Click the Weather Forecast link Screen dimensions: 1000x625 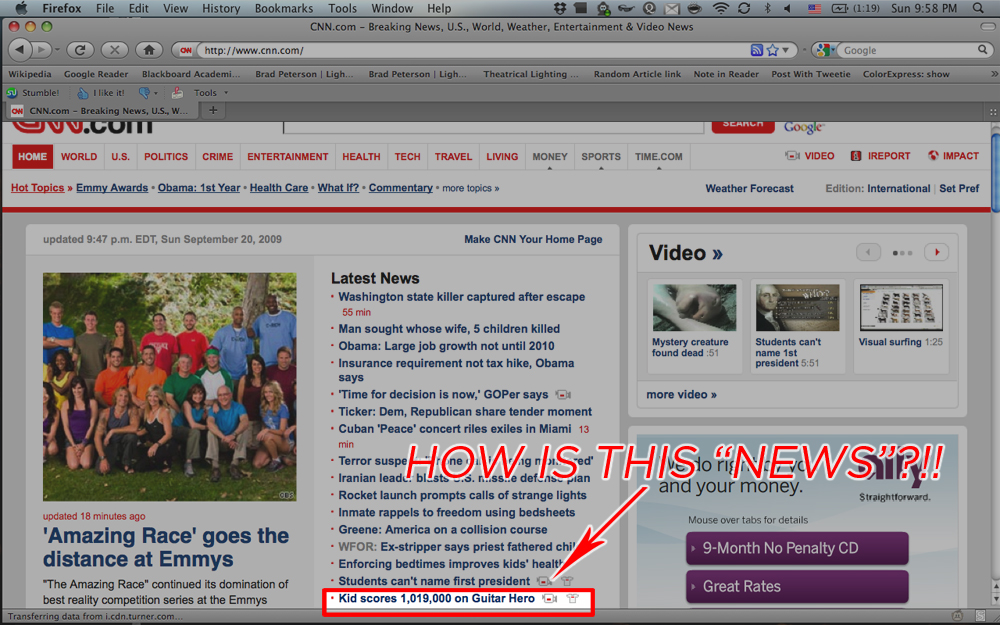[749, 188]
